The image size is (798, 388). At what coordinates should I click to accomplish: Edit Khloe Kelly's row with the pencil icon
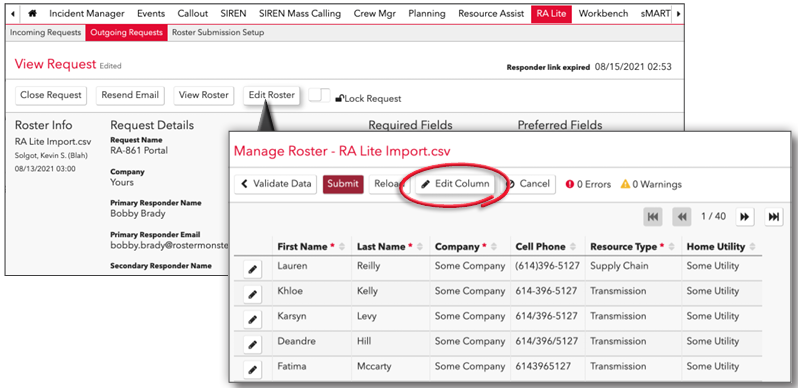click(x=252, y=294)
